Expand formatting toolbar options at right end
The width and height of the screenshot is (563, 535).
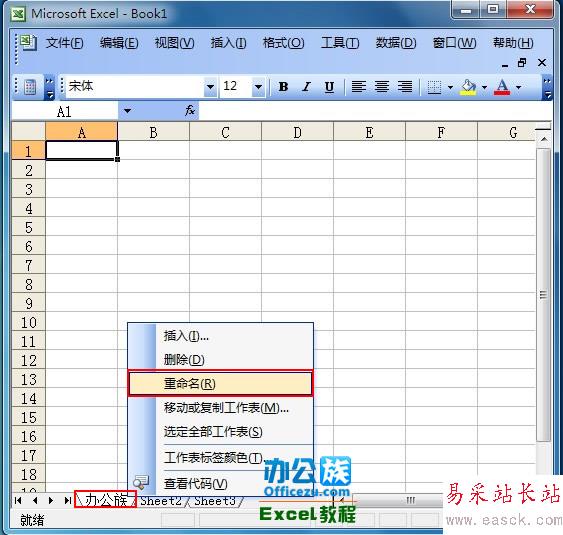pos(547,88)
